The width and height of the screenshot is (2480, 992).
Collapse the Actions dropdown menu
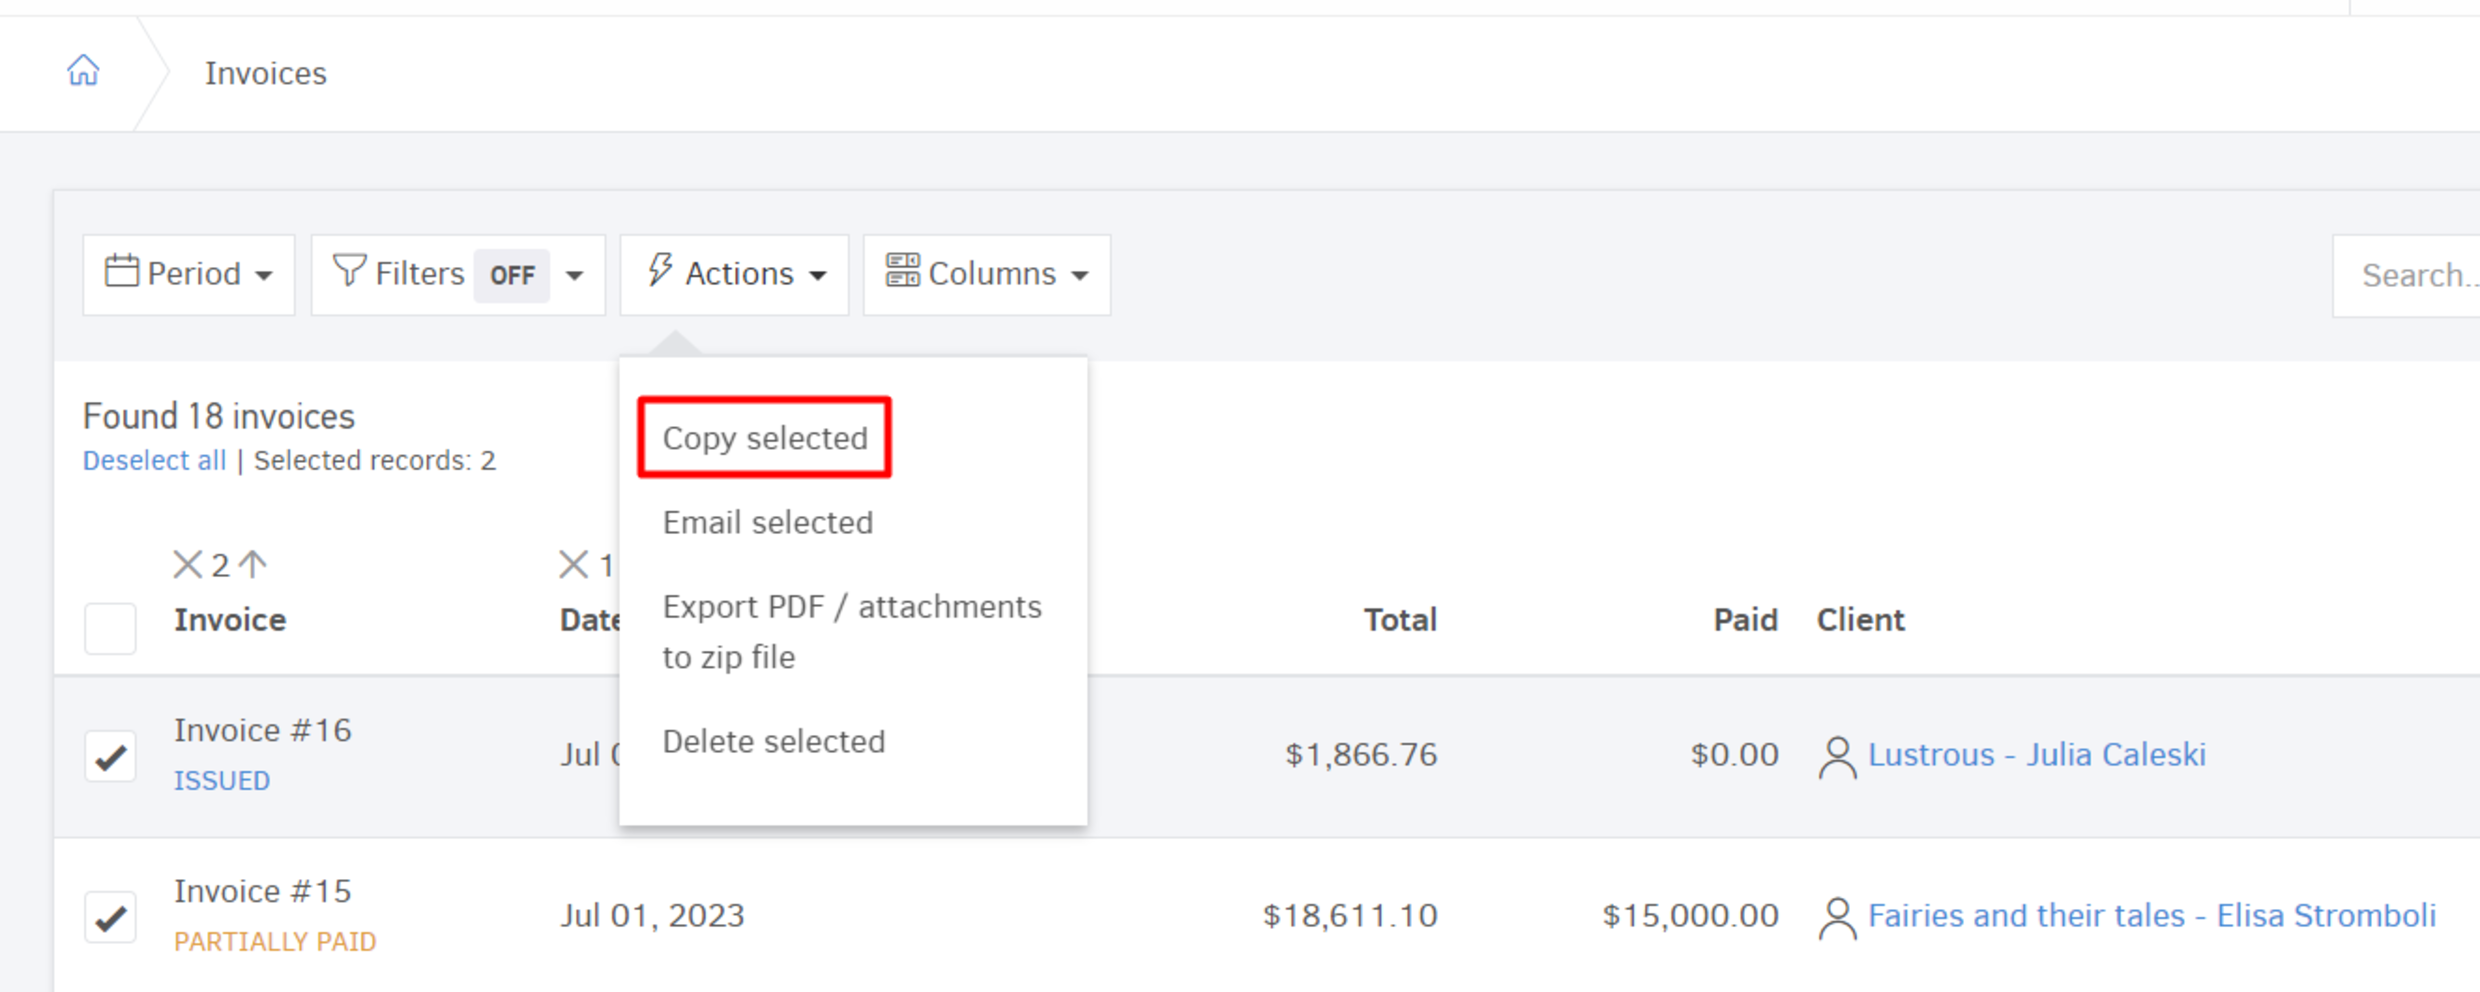click(x=734, y=275)
